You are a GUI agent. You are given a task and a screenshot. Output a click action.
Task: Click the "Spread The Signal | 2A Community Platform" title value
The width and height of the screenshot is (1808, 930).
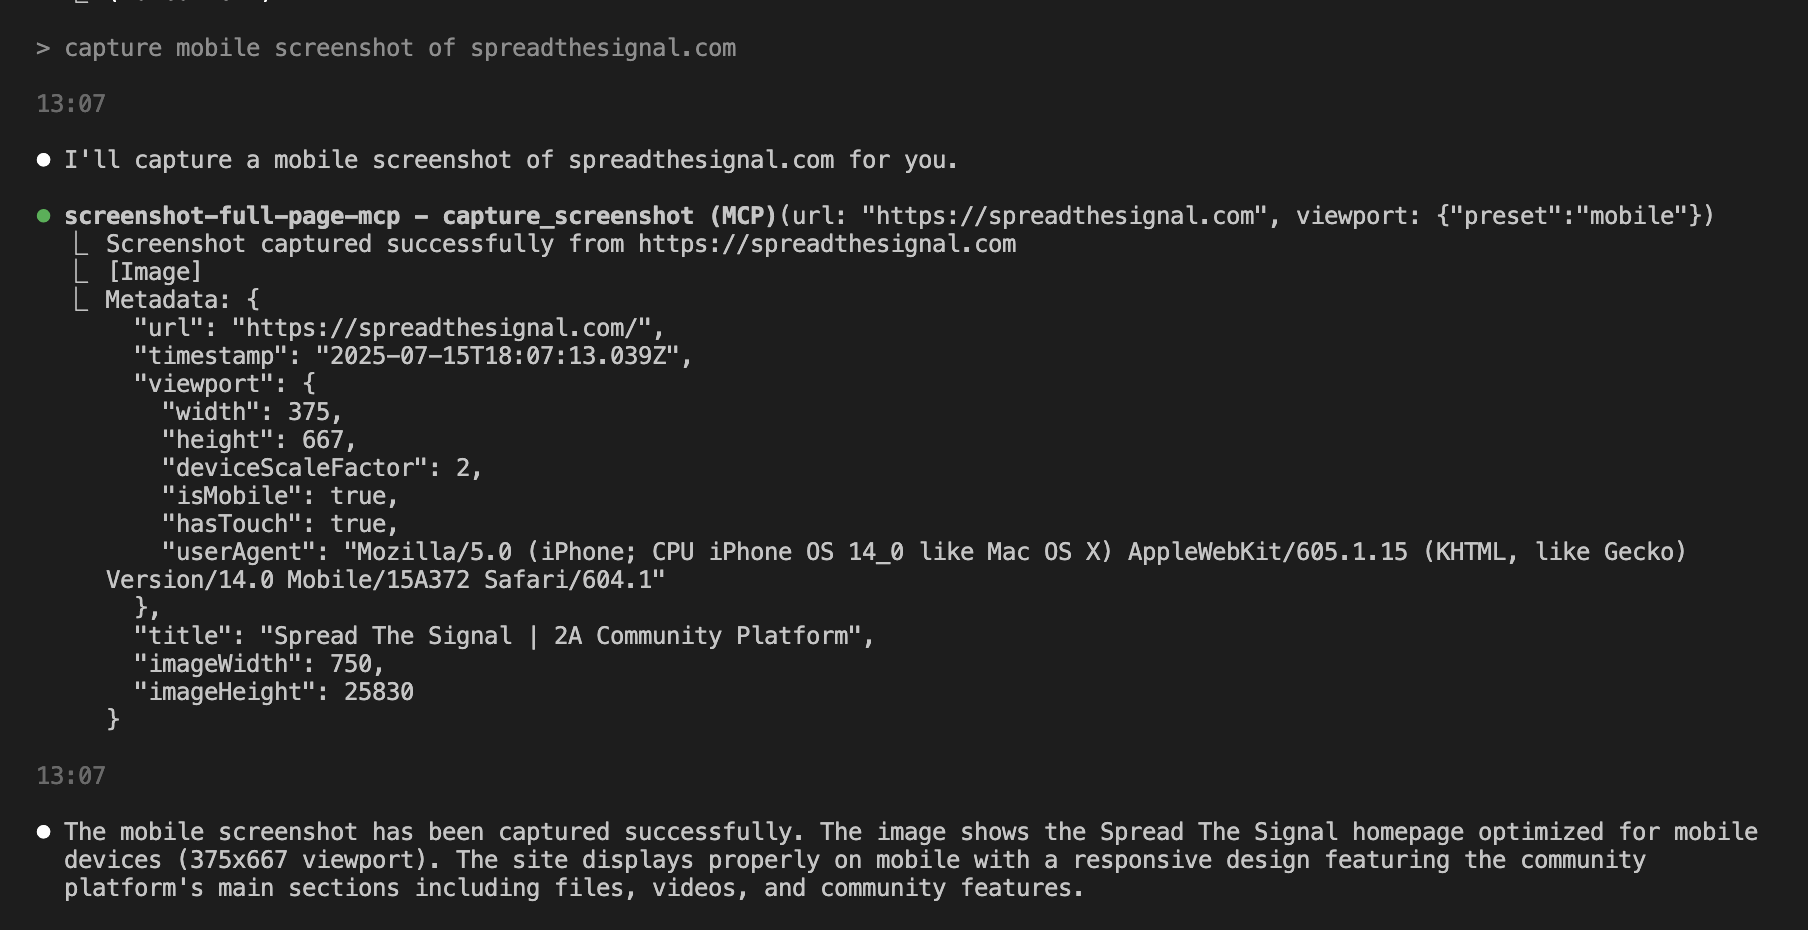coord(566,636)
